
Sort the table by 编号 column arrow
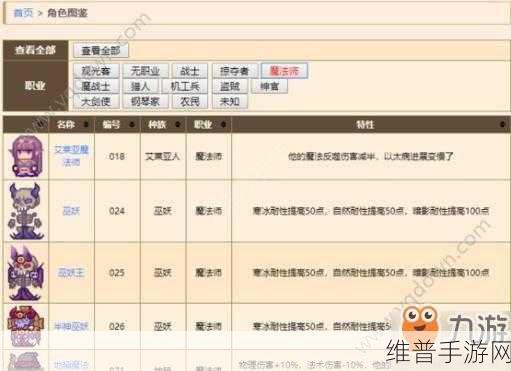point(132,125)
